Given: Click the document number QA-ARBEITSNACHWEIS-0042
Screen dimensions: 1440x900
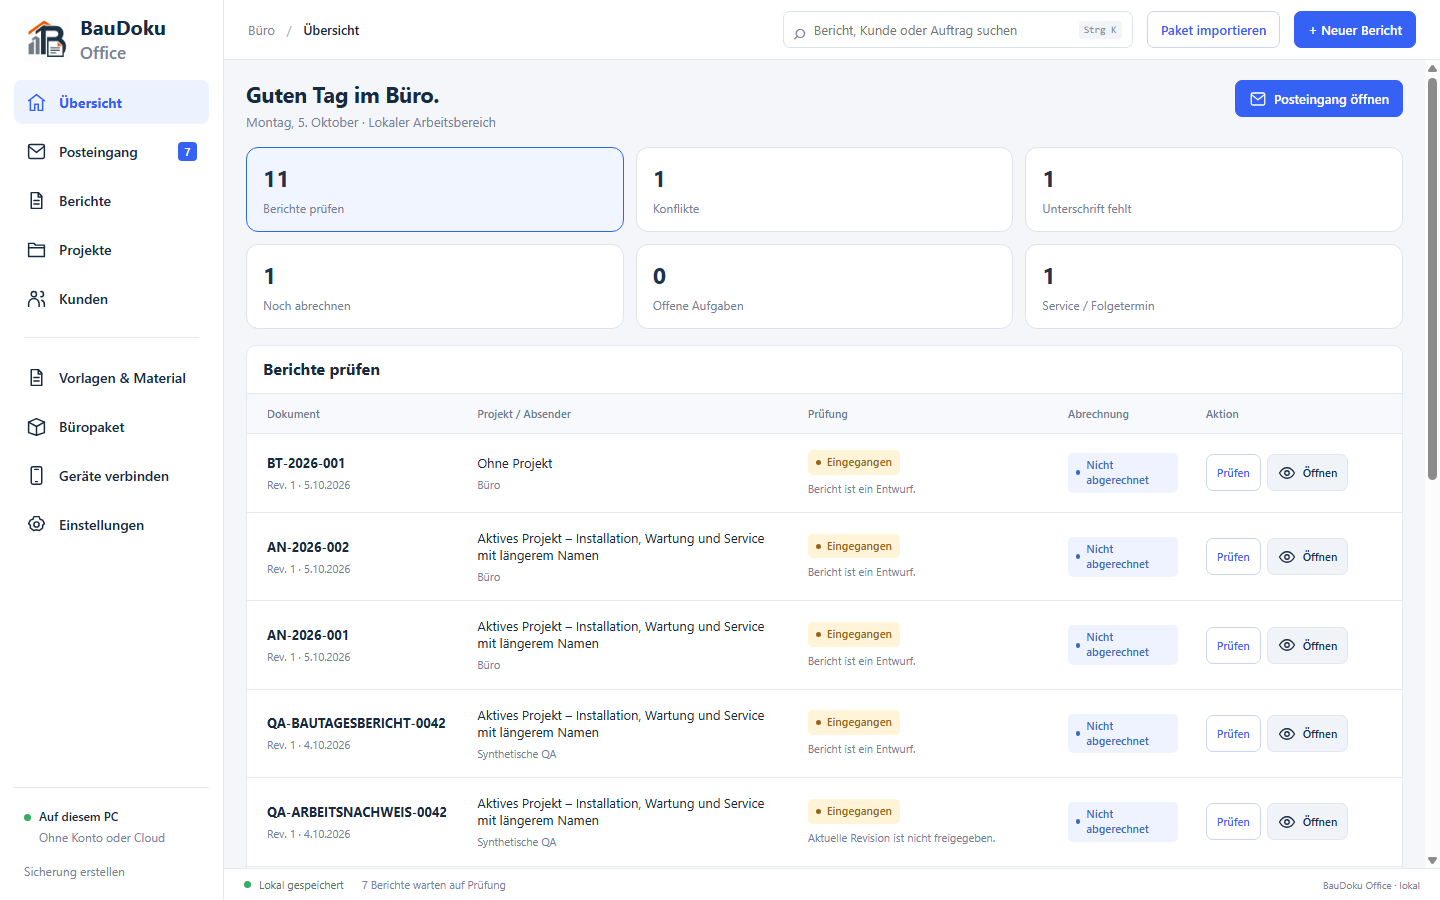Looking at the screenshot, I should 357,812.
